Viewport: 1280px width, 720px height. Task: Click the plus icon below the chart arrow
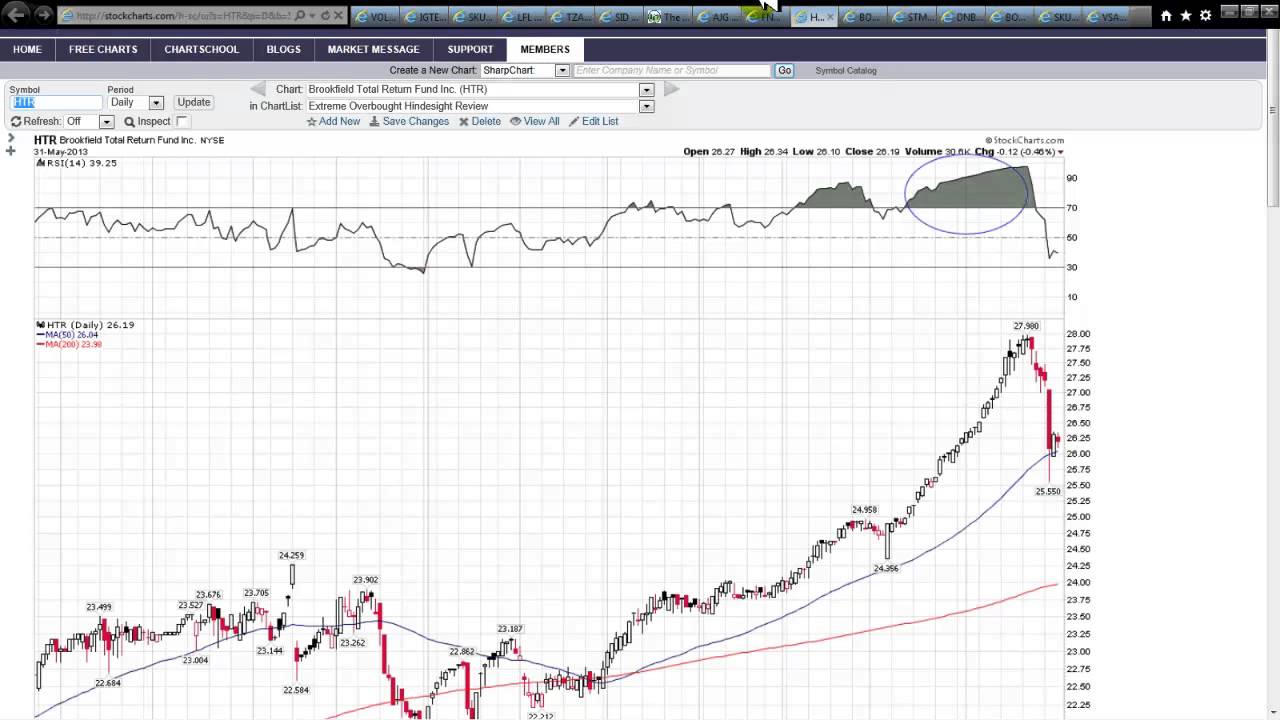(11, 151)
